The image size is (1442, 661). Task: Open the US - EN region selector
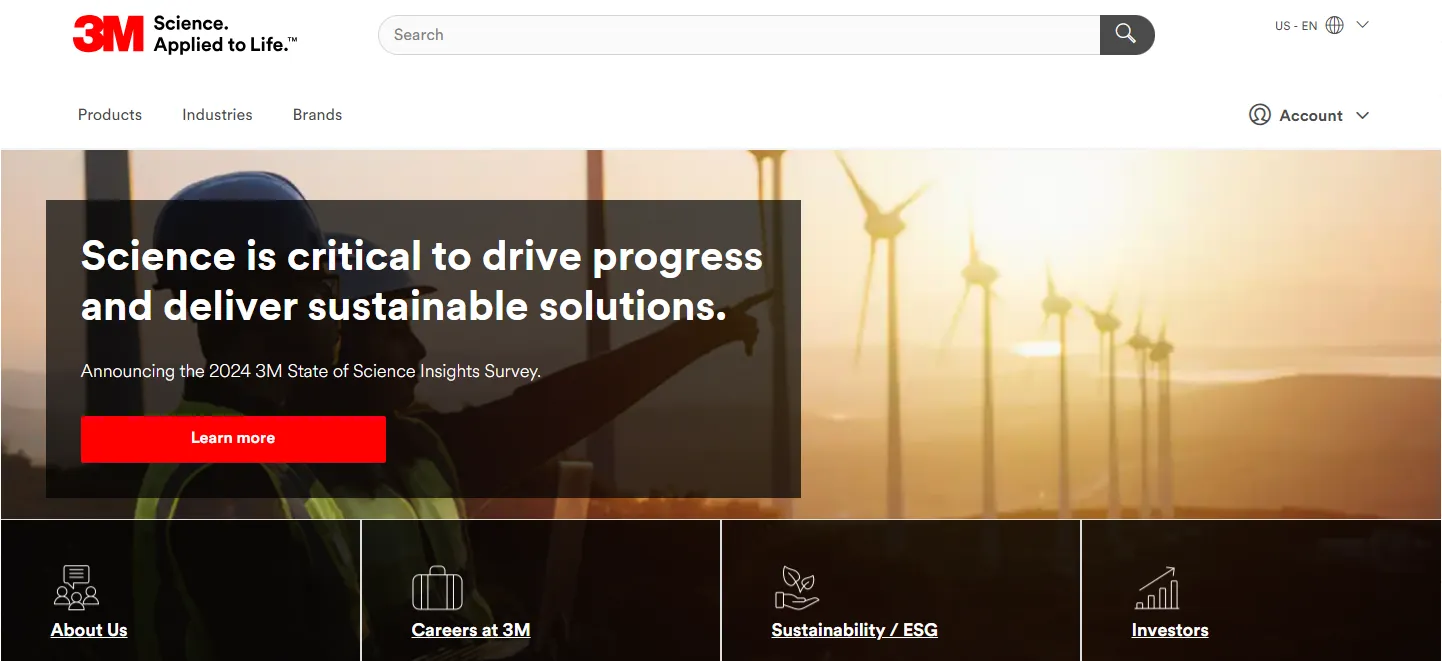tap(1295, 26)
